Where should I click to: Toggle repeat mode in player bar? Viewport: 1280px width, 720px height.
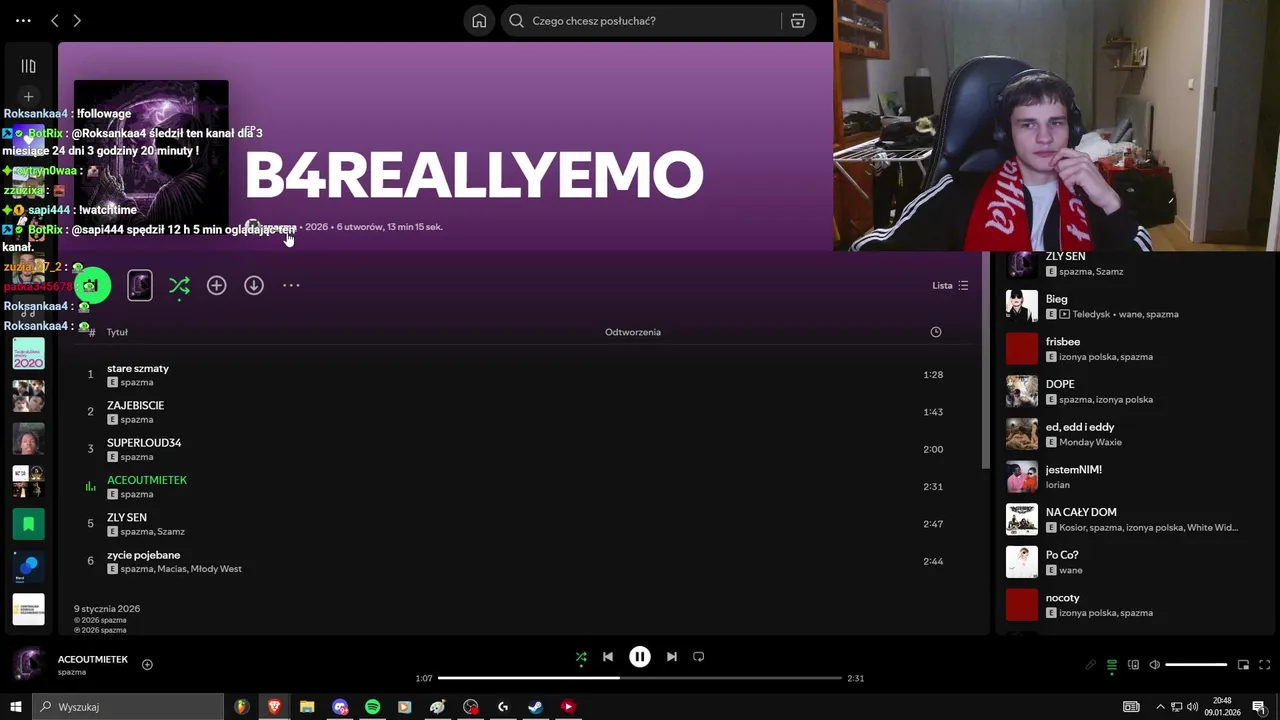pyautogui.click(x=699, y=657)
